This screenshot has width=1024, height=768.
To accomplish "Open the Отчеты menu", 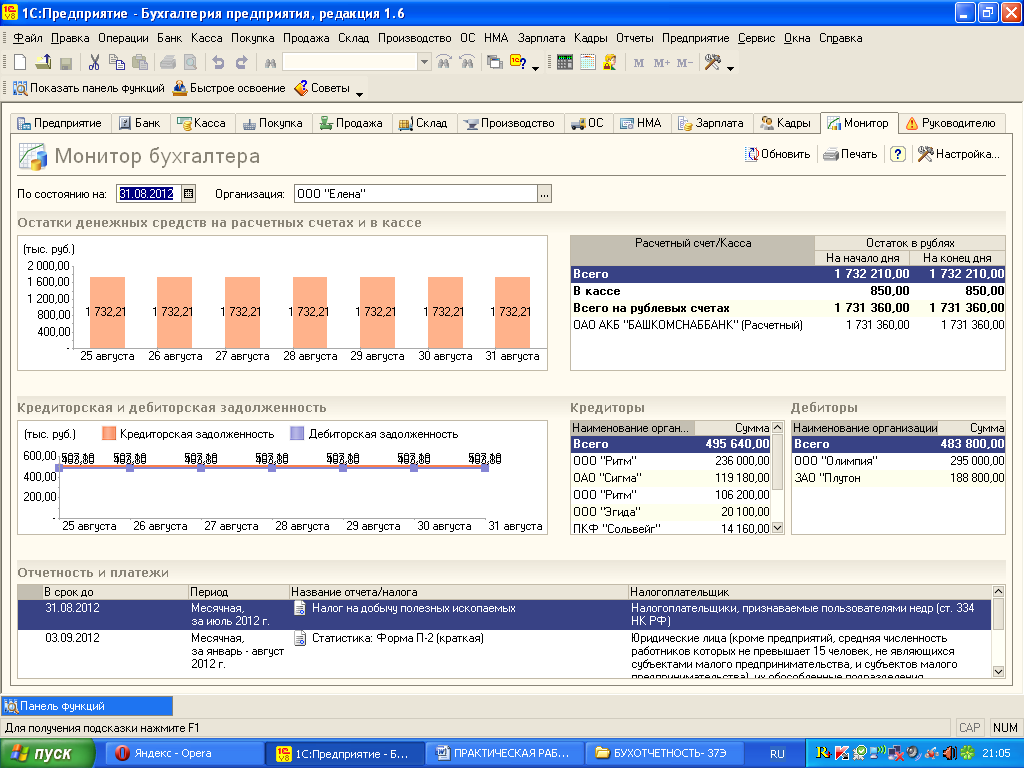I will tap(634, 38).
